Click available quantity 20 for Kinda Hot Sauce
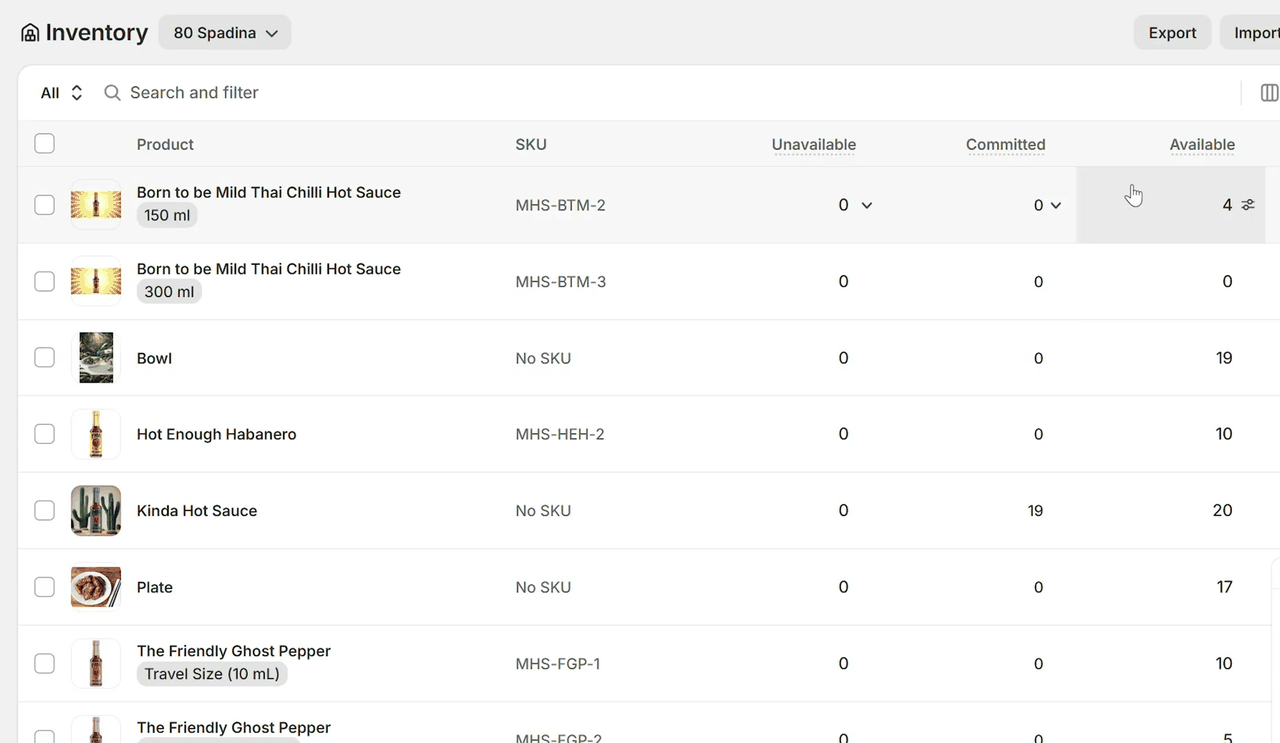 (1222, 511)
